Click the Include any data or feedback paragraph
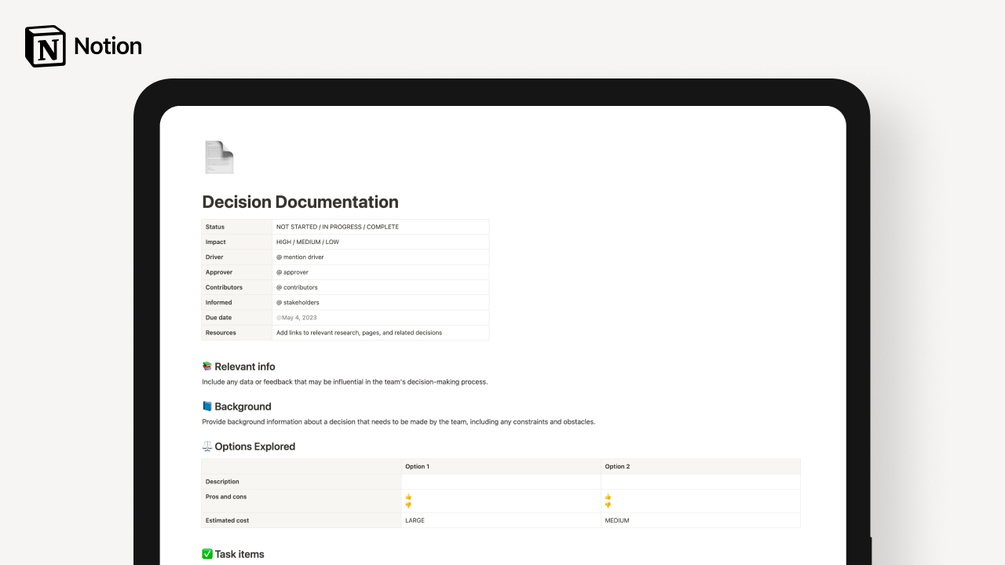 (x=345, y=382)
